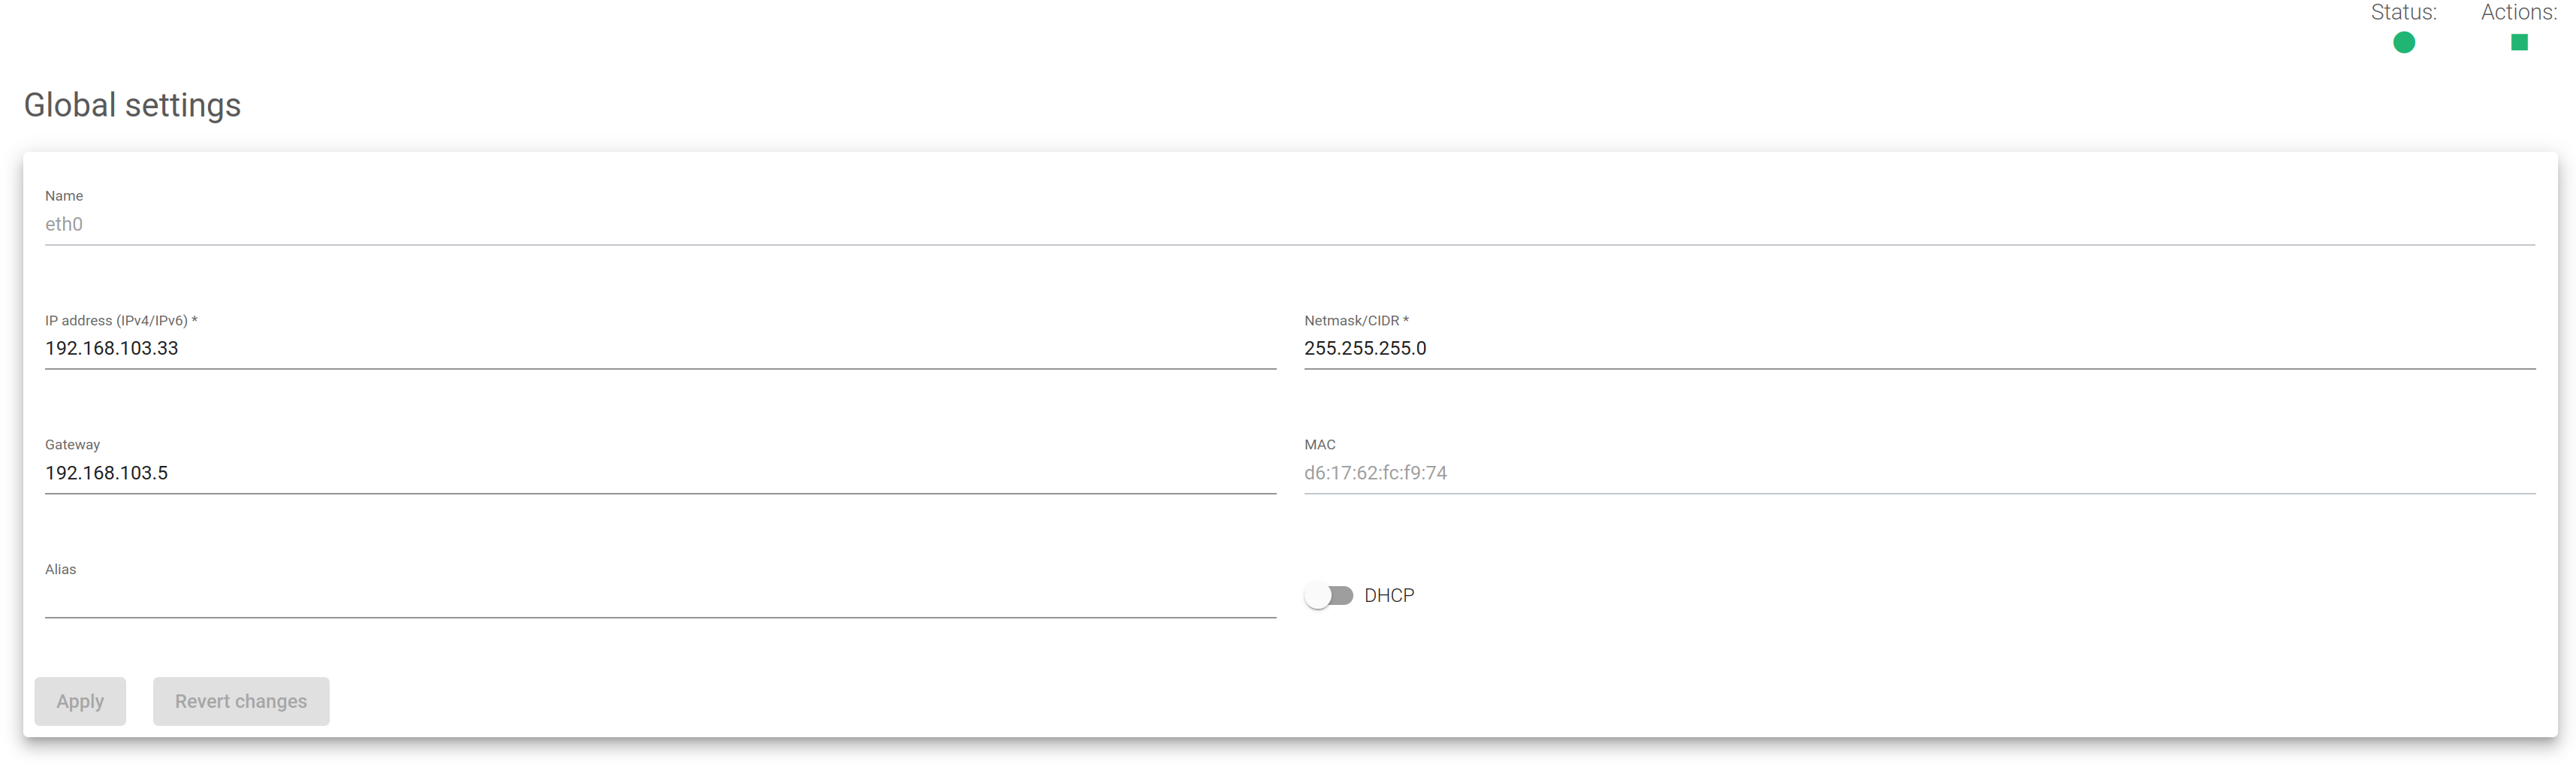The height and width of the screenshot is (765, 2576).
Task: Click the DHCP label text
Action: (x=1389, y=595)
